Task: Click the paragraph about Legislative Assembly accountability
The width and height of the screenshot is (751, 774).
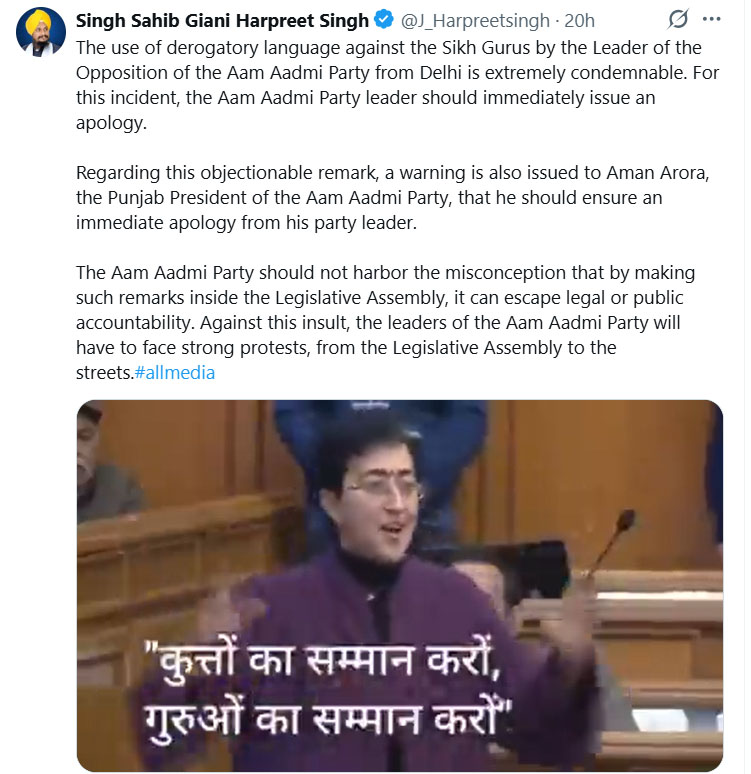Action: coord(385,322)
